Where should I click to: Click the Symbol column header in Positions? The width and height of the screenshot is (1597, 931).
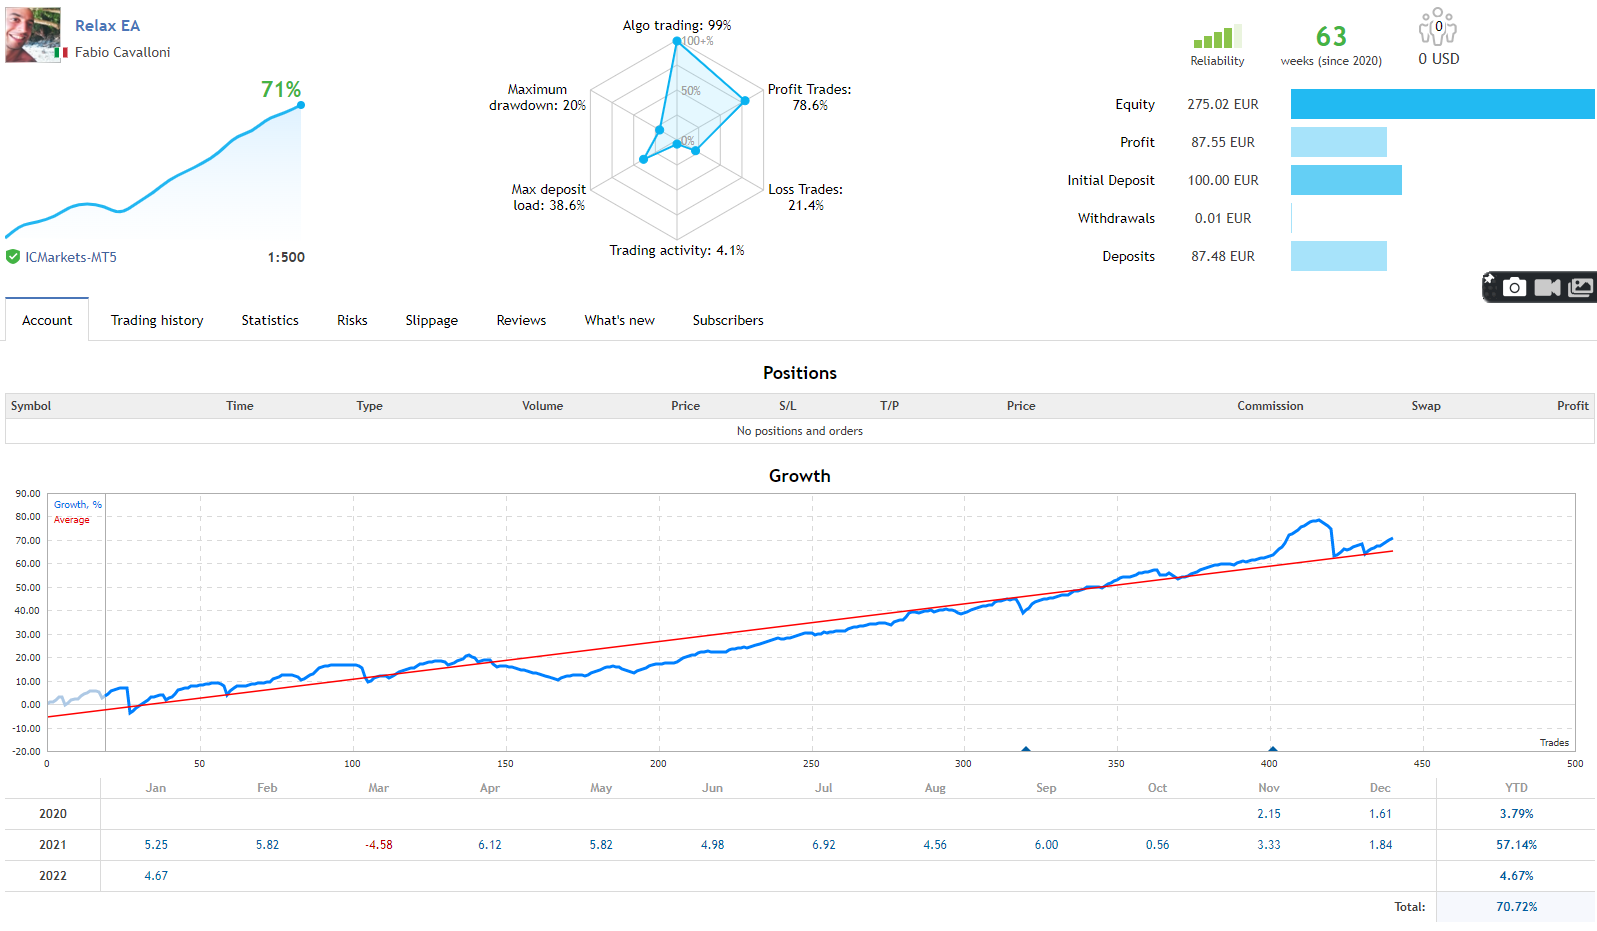31,406
